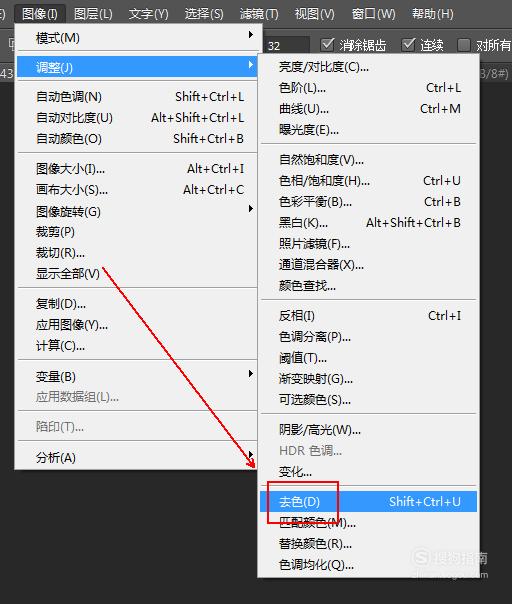Enable the 对所有 checkbox
The width and height of the screenshot is (512, 604).
coord(464,45)
